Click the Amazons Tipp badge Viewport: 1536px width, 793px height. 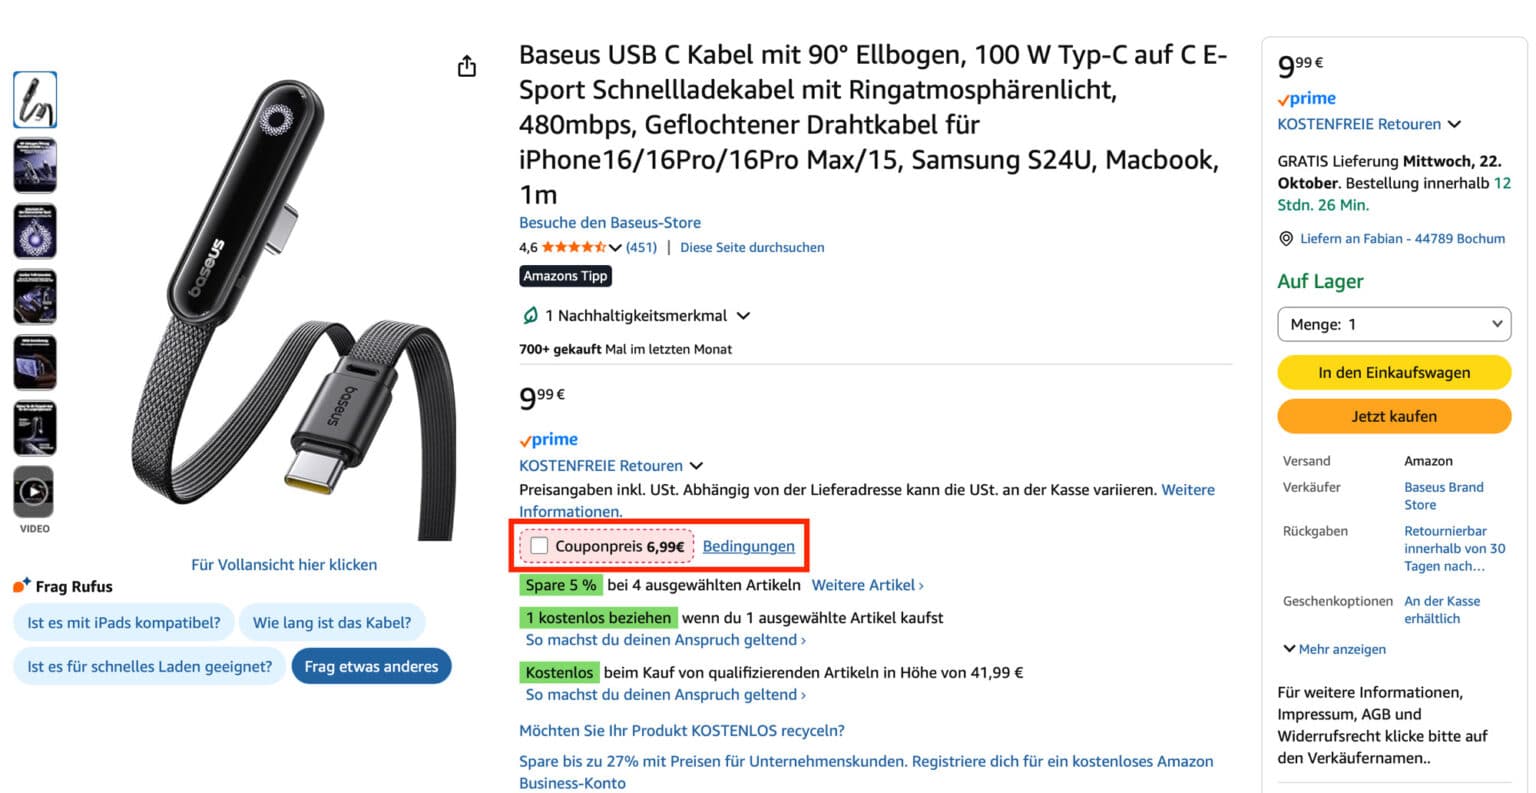(565, 275)
